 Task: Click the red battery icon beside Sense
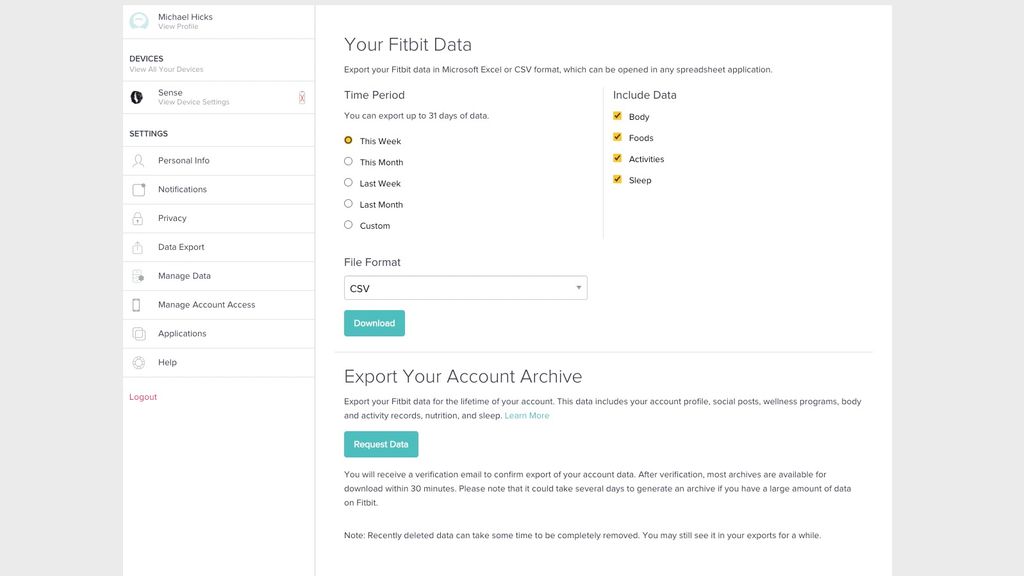pos(302,97)
